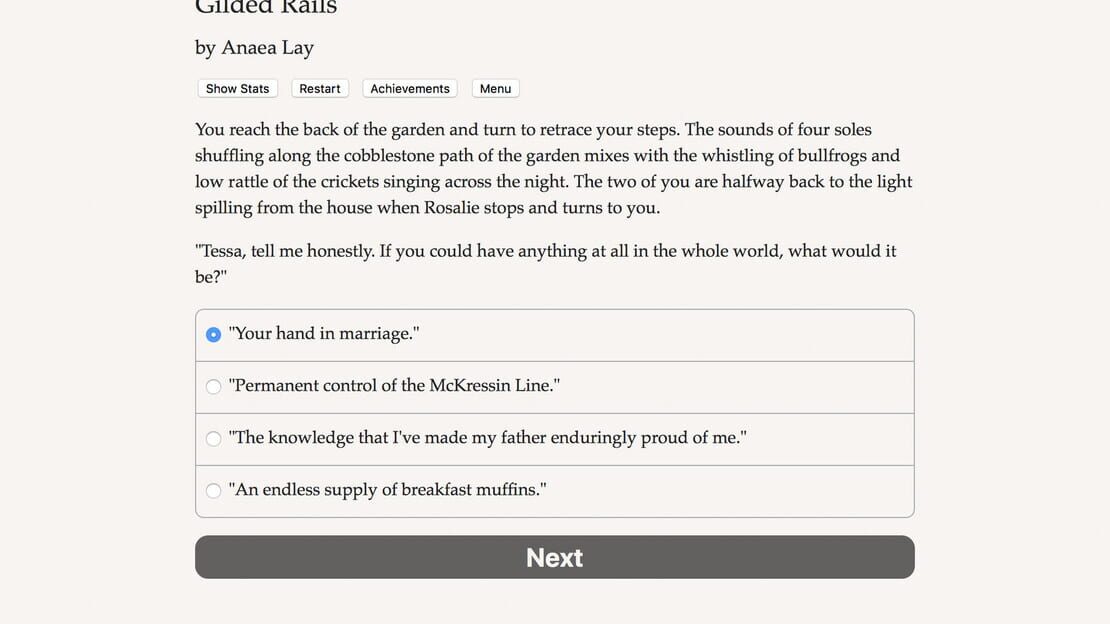The height and width of the screenshot is (624, 1110).
Task: Click the "by Anaea Lay" author line
Action: (x=254, y=47)
